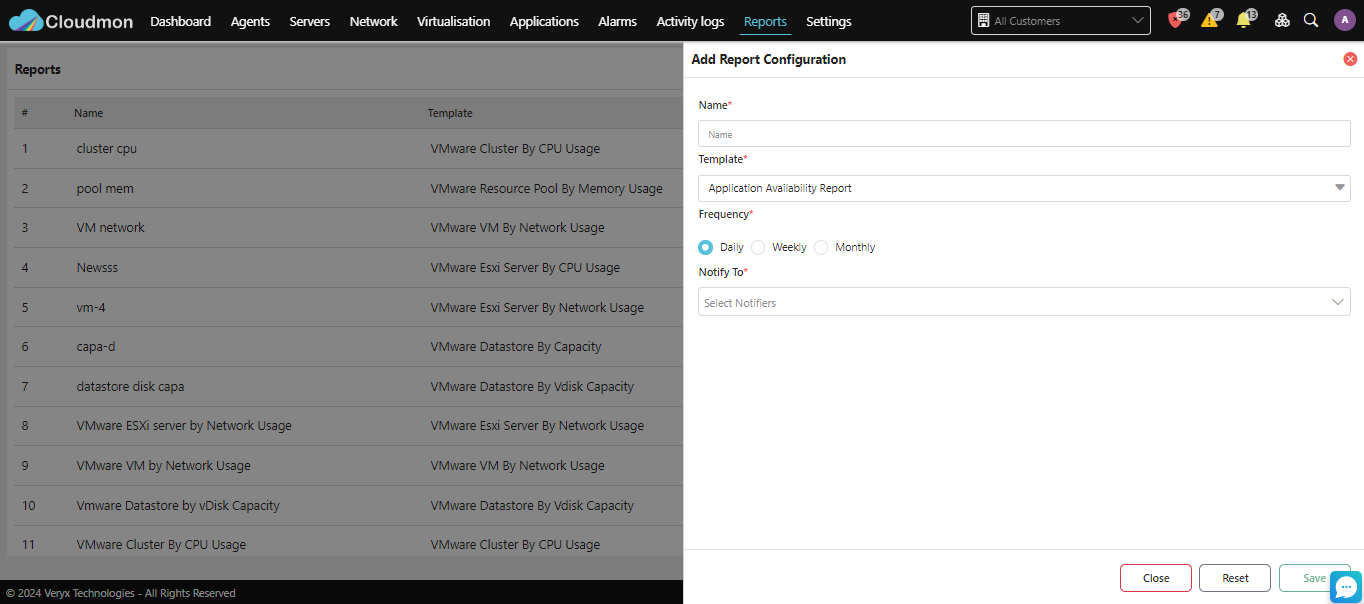Select the Daily frequency radio button
1364x604 pixels.
(x=706, y=247)
